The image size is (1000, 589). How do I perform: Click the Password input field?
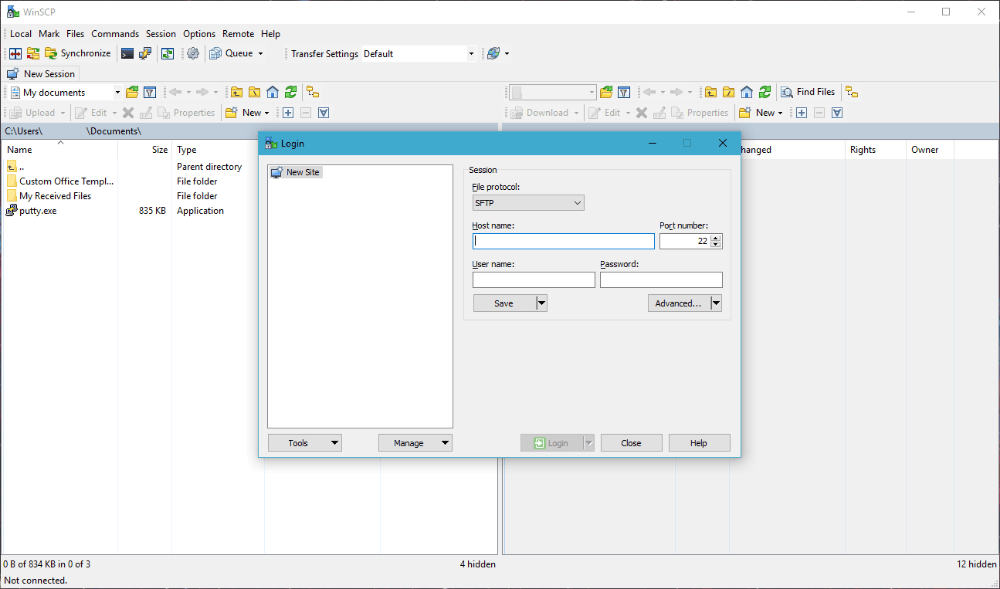pos(661,279)
